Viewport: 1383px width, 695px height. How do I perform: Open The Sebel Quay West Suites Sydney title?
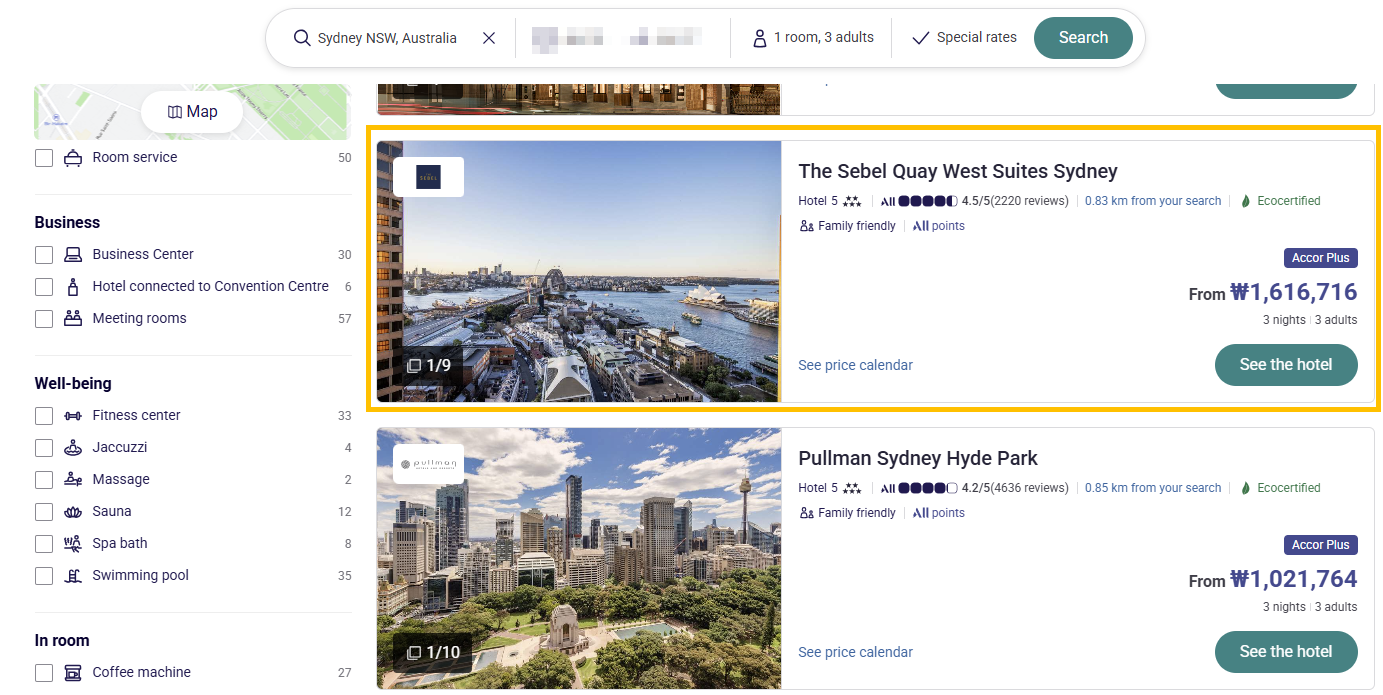[x=958, y=172]
